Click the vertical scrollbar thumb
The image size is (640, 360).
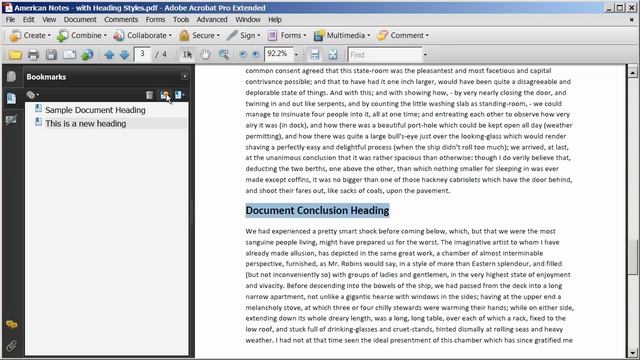(632, 258)
